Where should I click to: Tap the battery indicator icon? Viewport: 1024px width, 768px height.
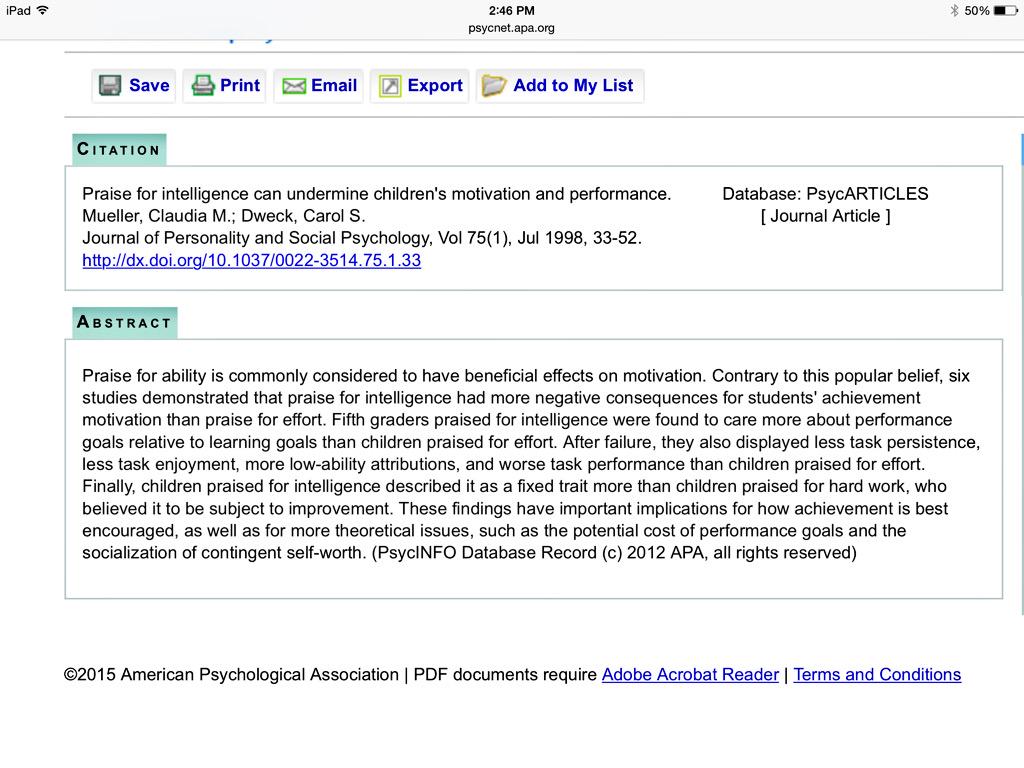(x=1006, y=10)
